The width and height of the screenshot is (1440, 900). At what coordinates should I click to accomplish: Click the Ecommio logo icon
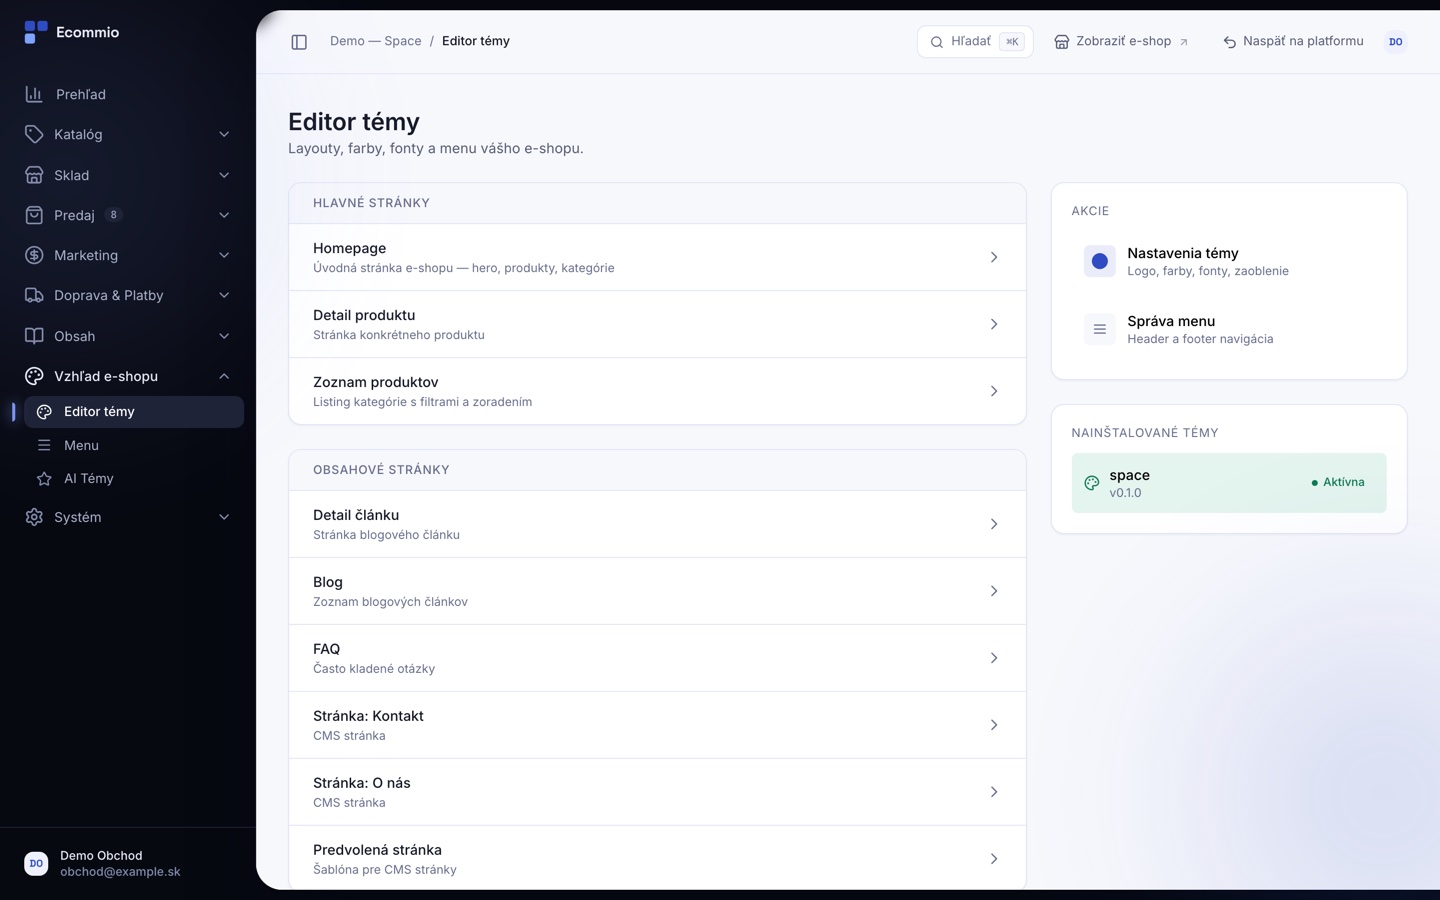(x=36, y=32)
